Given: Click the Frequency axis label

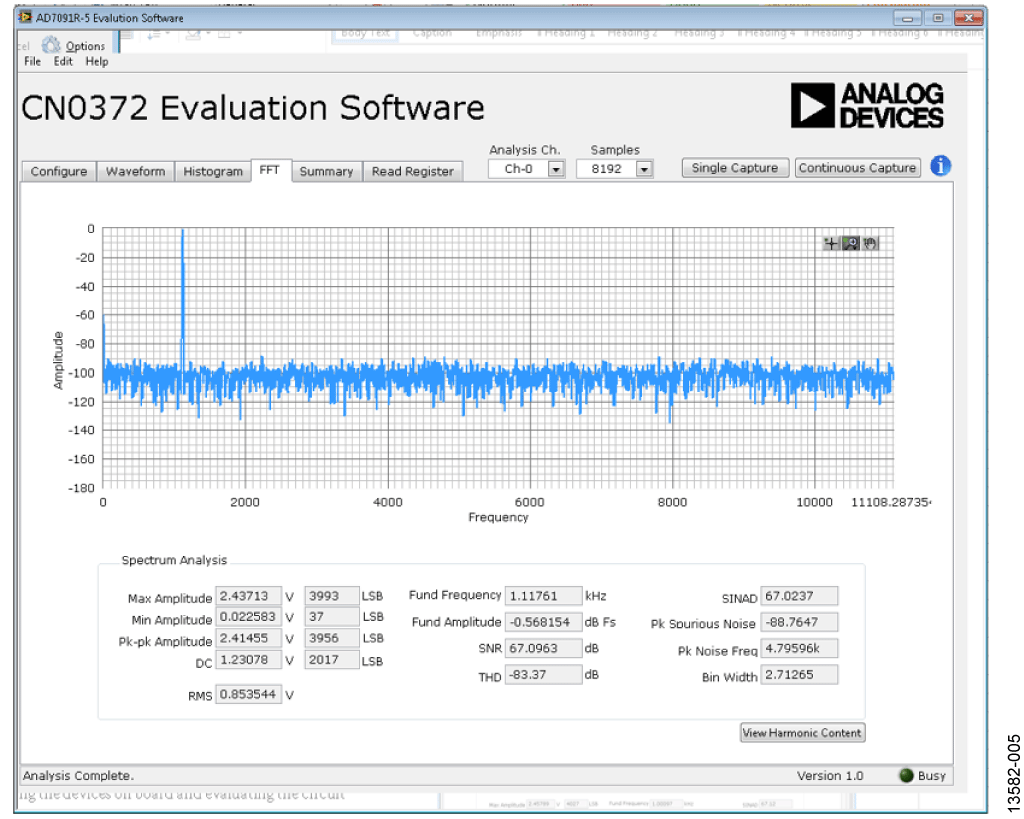Looking at the screenshot, I should click(498, 517).
